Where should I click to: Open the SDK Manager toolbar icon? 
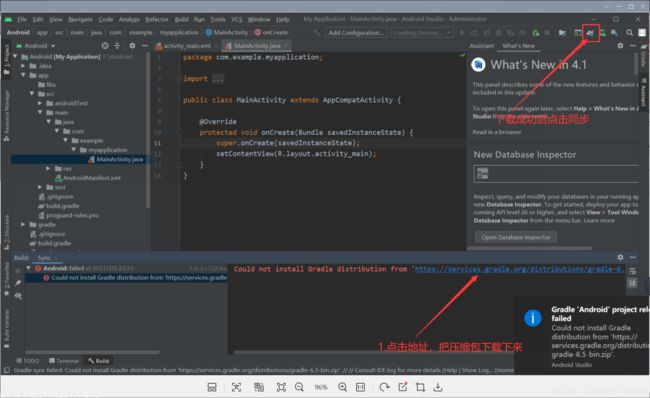[614, 32]
